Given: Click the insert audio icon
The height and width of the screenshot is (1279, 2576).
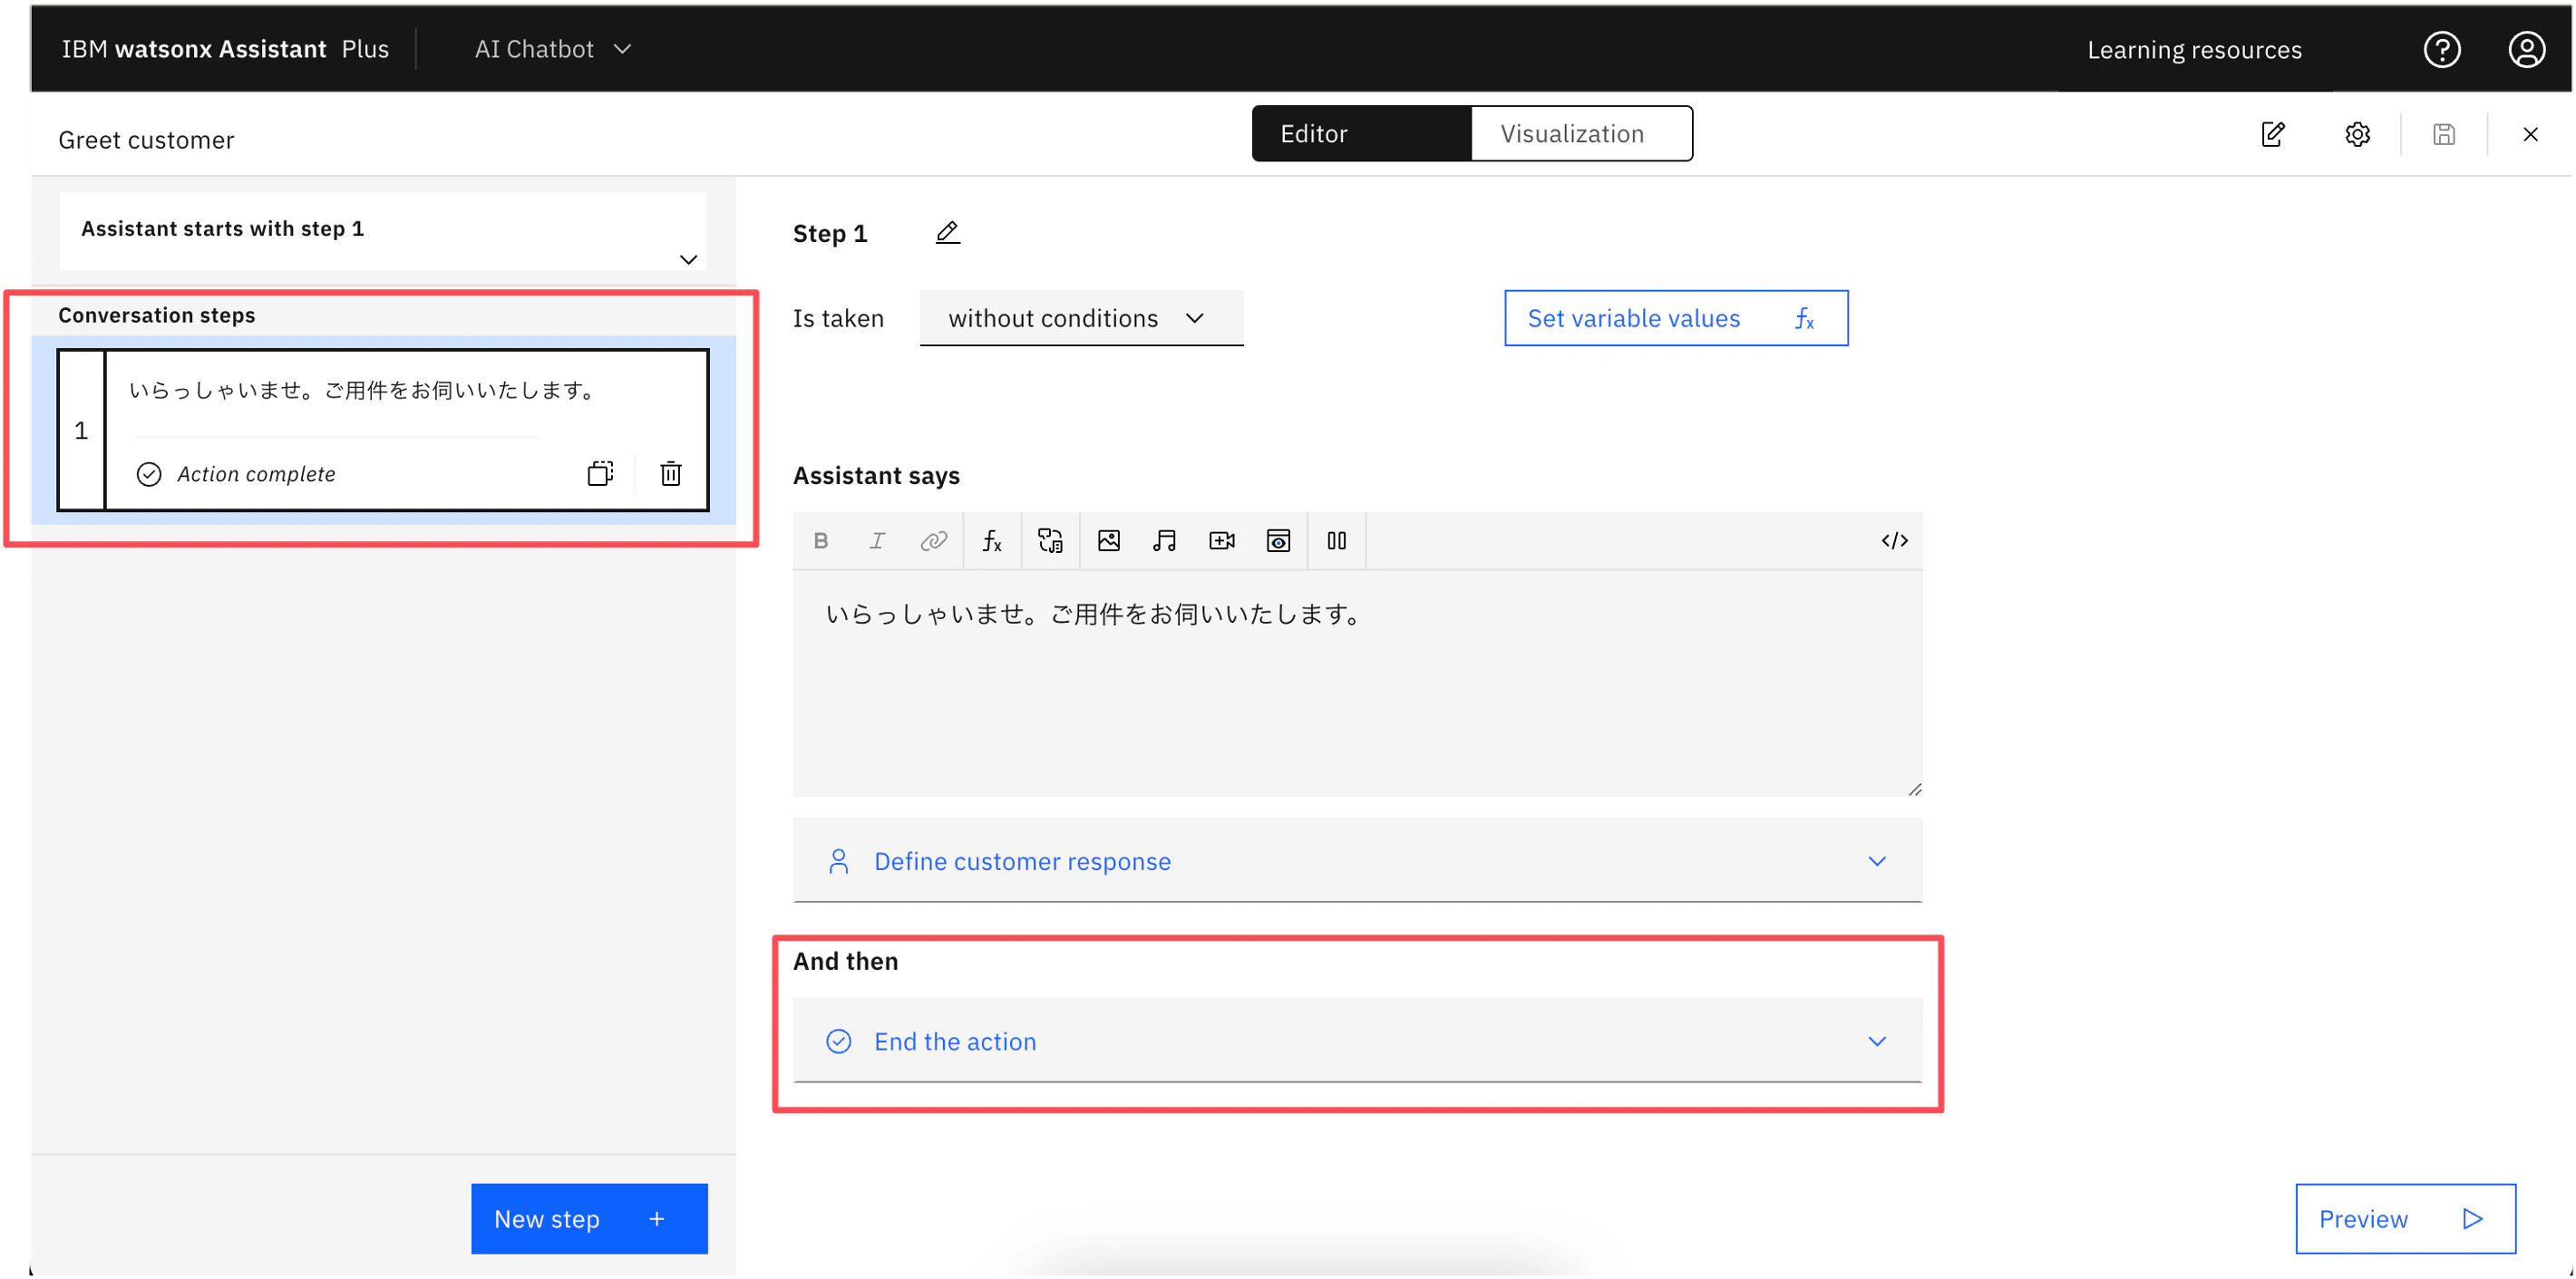Looking at the screenshot, I should (x=1164, y=541).
